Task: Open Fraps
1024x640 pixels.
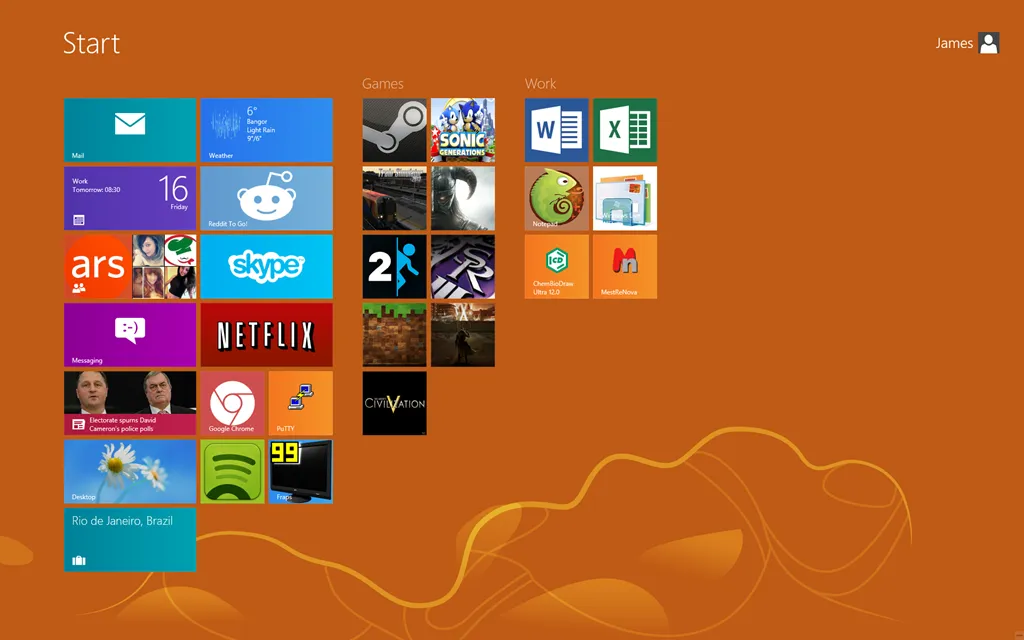Action: 300,471
